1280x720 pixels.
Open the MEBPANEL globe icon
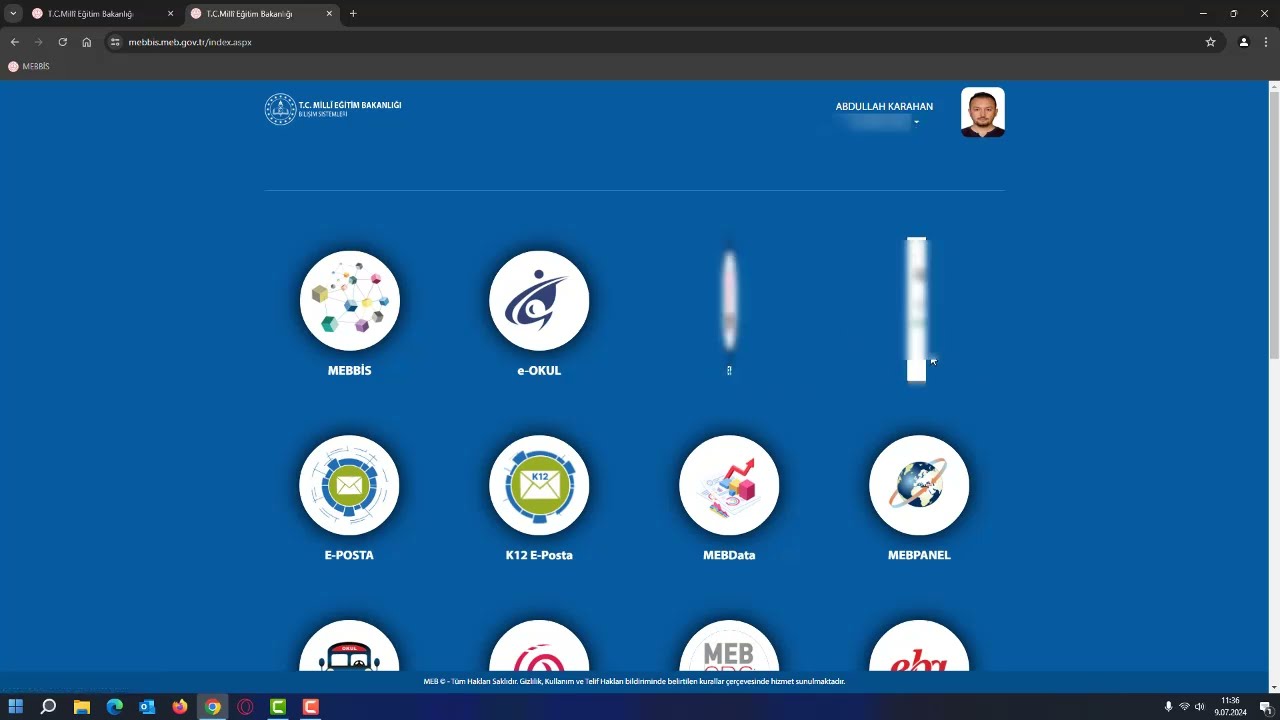point(919,485)
